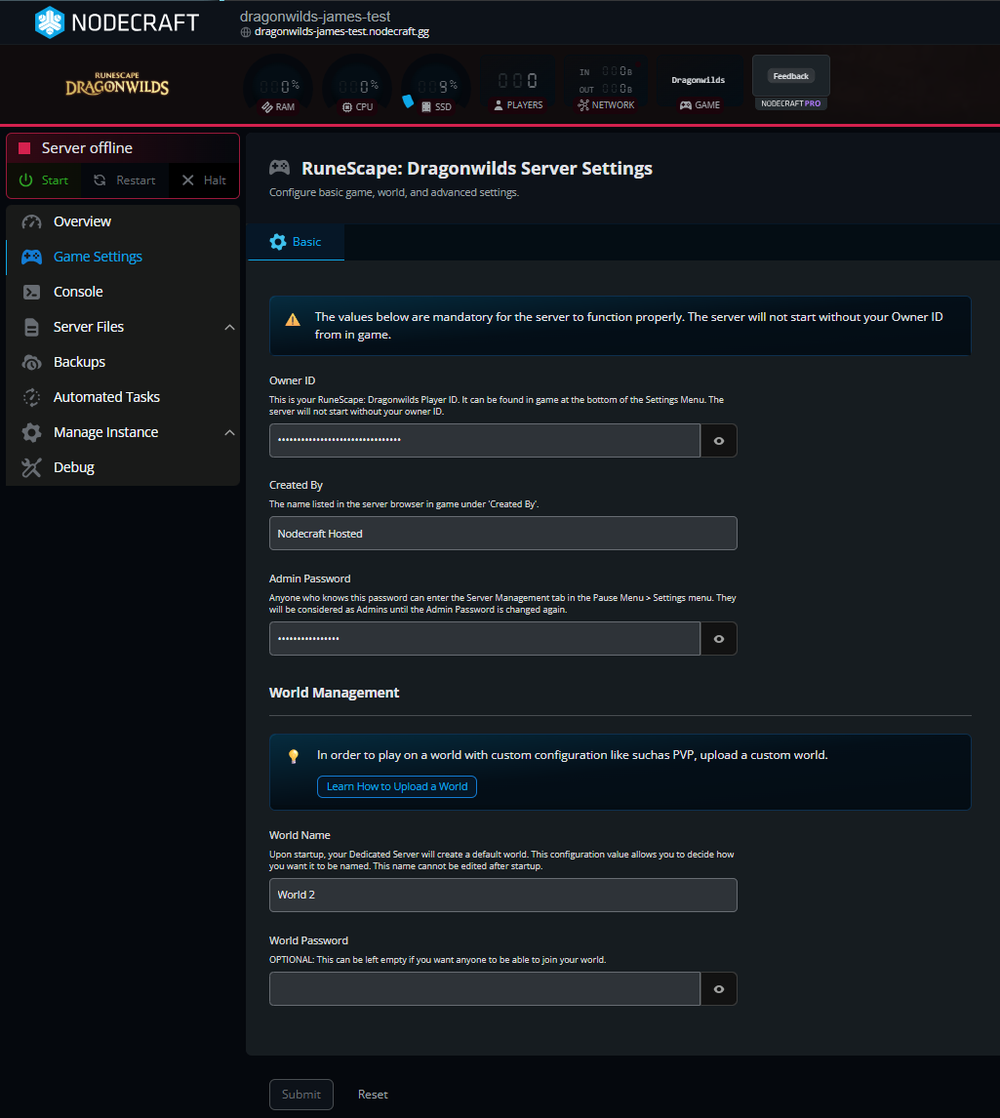
Task: Reveal the Owner ID with the eye toggle
Action: click(718, 440)
